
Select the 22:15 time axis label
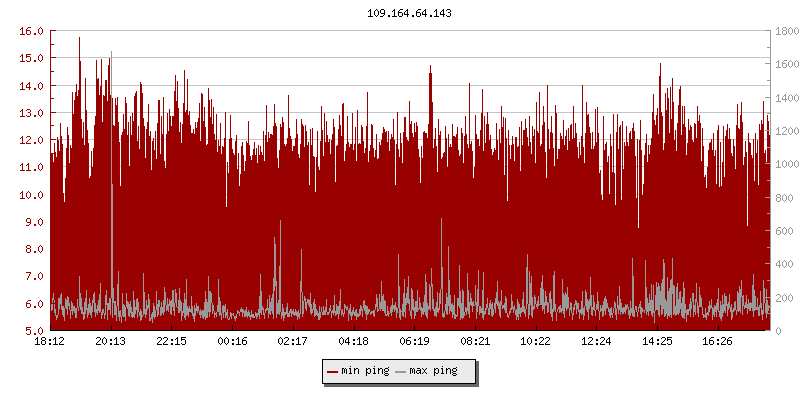171,341
